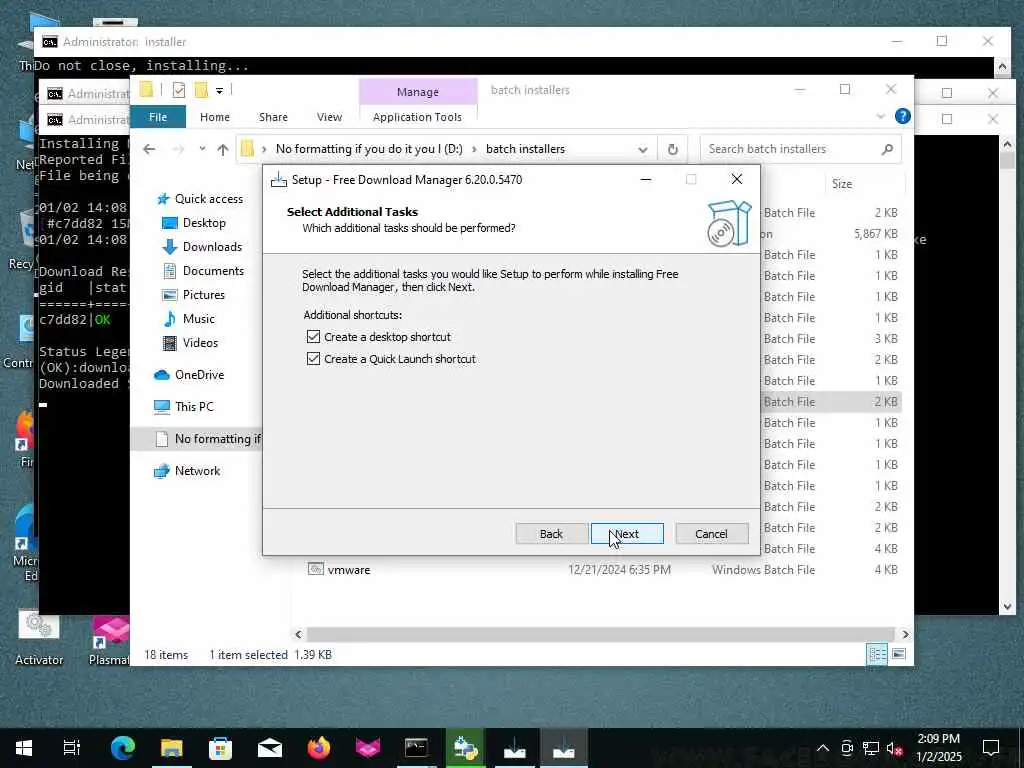This screenshot has width=1024, height=768.
Task: Open Task View on taskbar
Action: pyautogui.click(x=72, y=748)
